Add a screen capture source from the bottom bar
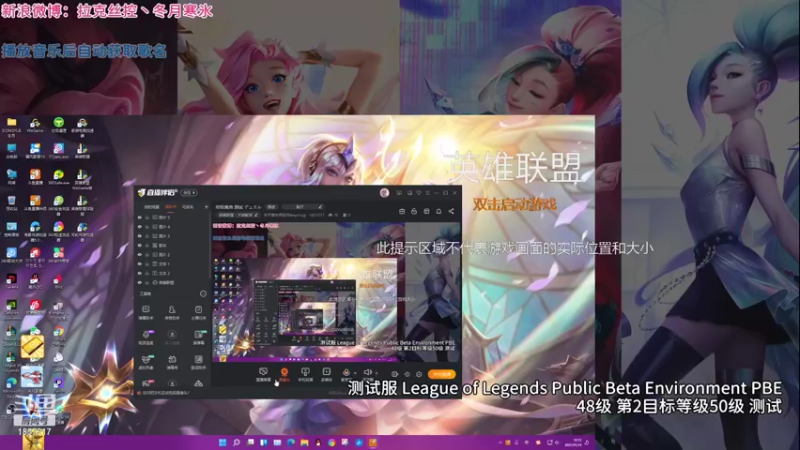 [263, 372]
